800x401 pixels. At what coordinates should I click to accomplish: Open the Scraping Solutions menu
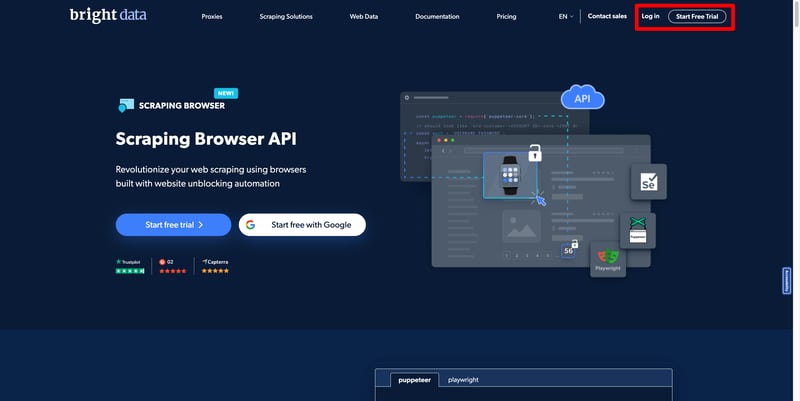(x=286, y=17)
